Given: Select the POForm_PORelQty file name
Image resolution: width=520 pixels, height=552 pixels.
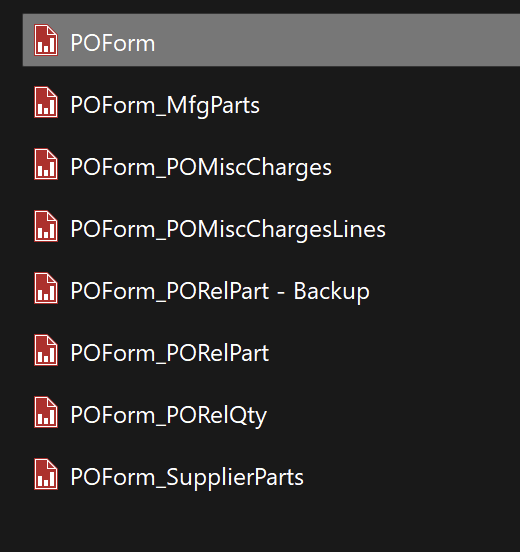Looking at the screenshot, I should tap(169, 416).
